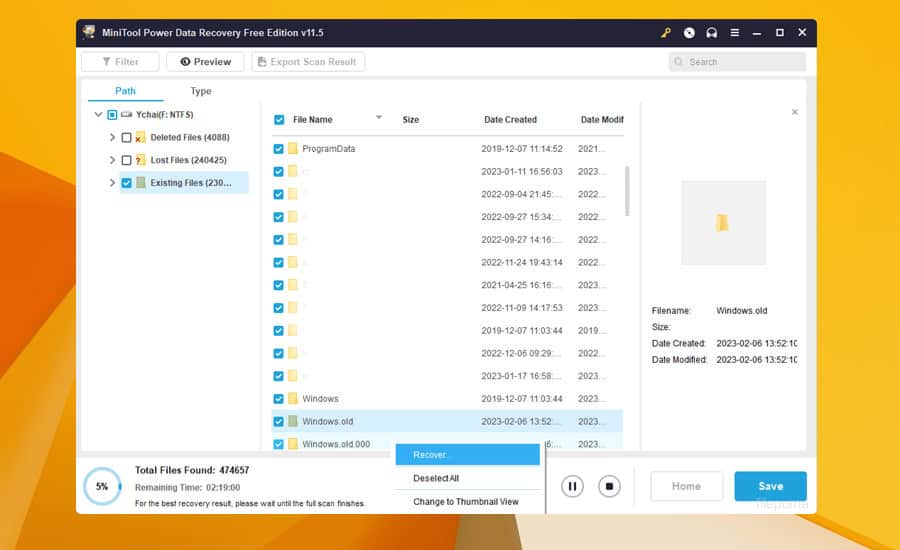Click the file list vertical scrollbar

[627, 191]
